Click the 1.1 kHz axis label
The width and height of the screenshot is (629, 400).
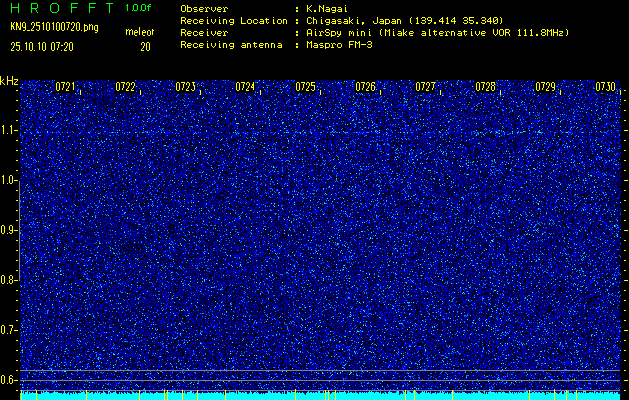click(x=9, y=130)
